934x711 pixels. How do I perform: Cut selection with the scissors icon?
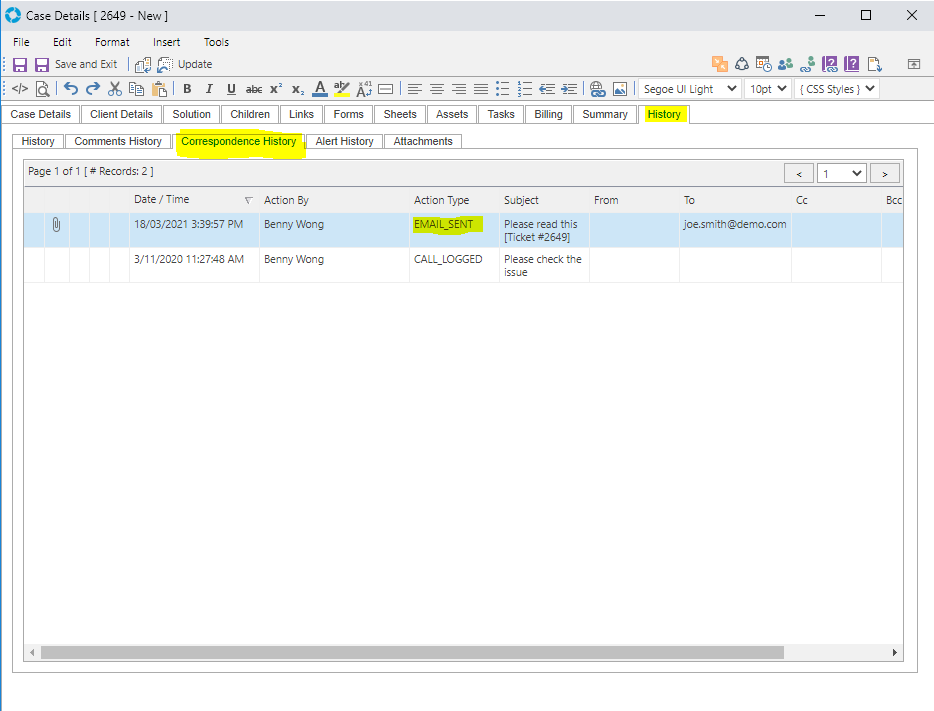(x=114, y=89)
